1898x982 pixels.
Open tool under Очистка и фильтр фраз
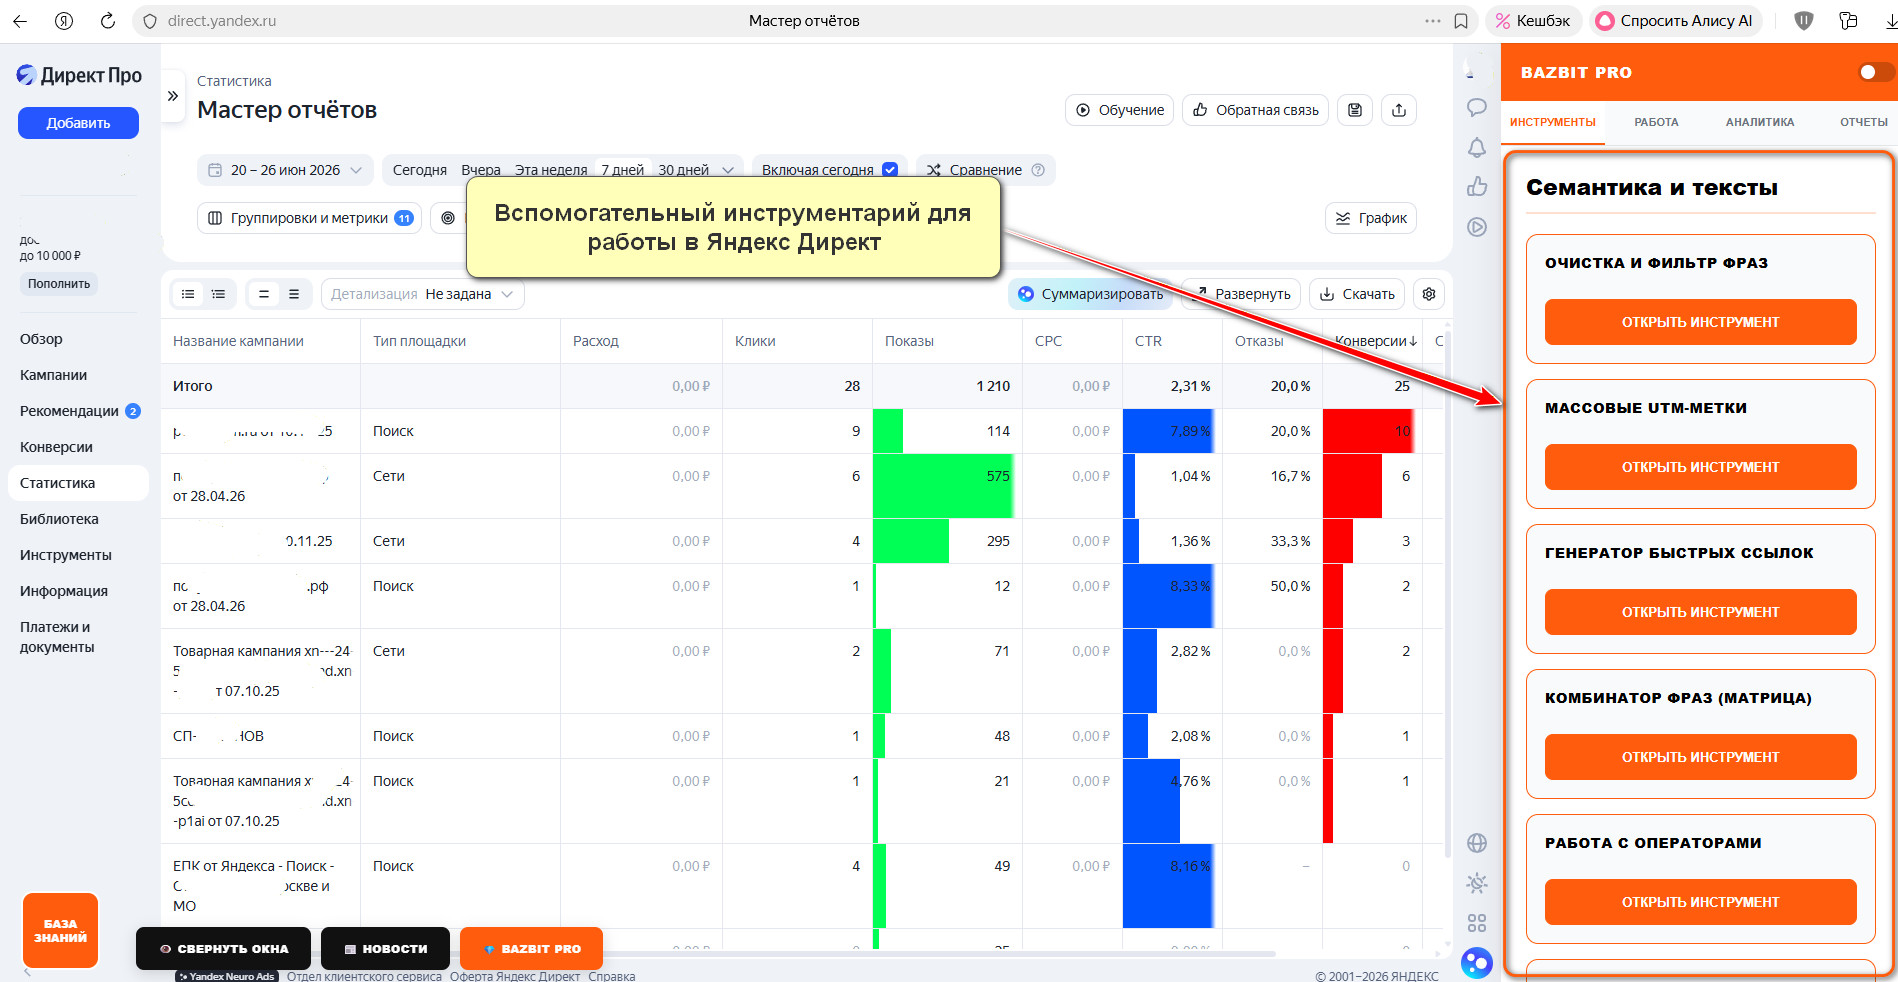point(1700,322)
